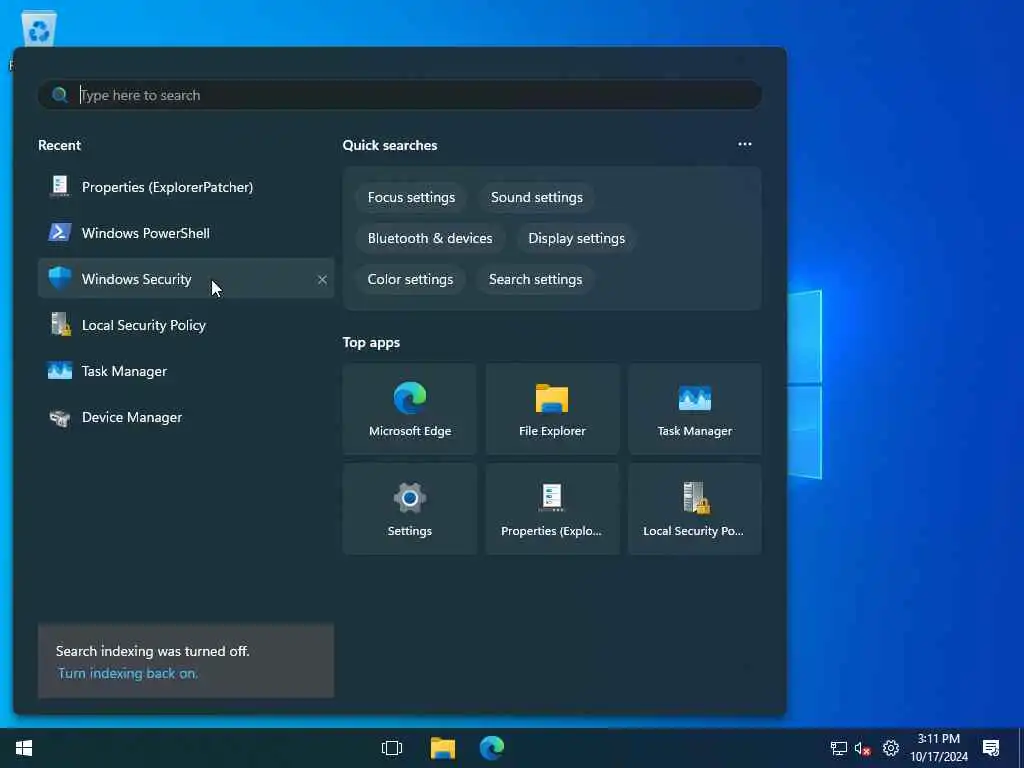Launch Microsoft Edge from Top apps

pyautogui.click(x=409, y=409)
